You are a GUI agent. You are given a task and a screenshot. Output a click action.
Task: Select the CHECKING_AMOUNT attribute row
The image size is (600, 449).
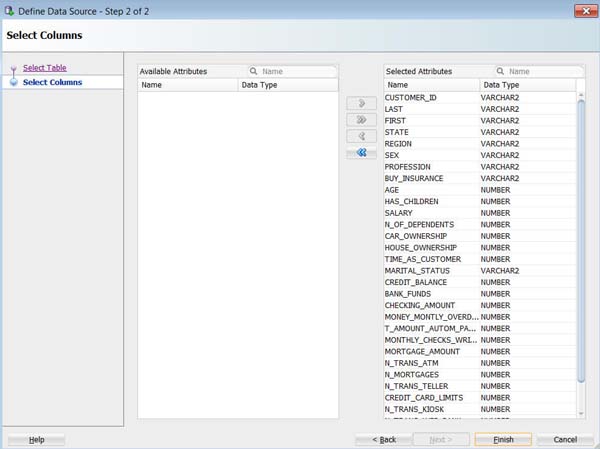[x=480, y=305]
